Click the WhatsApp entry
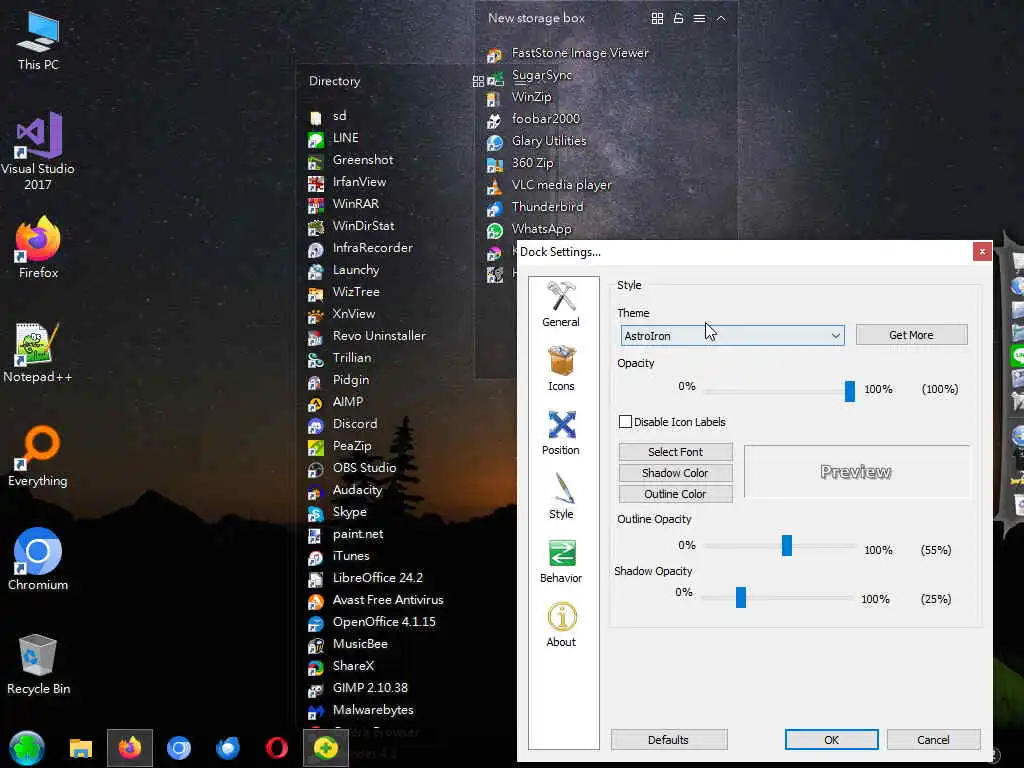The image size is (1024, 768). click(x=530, y=229)
